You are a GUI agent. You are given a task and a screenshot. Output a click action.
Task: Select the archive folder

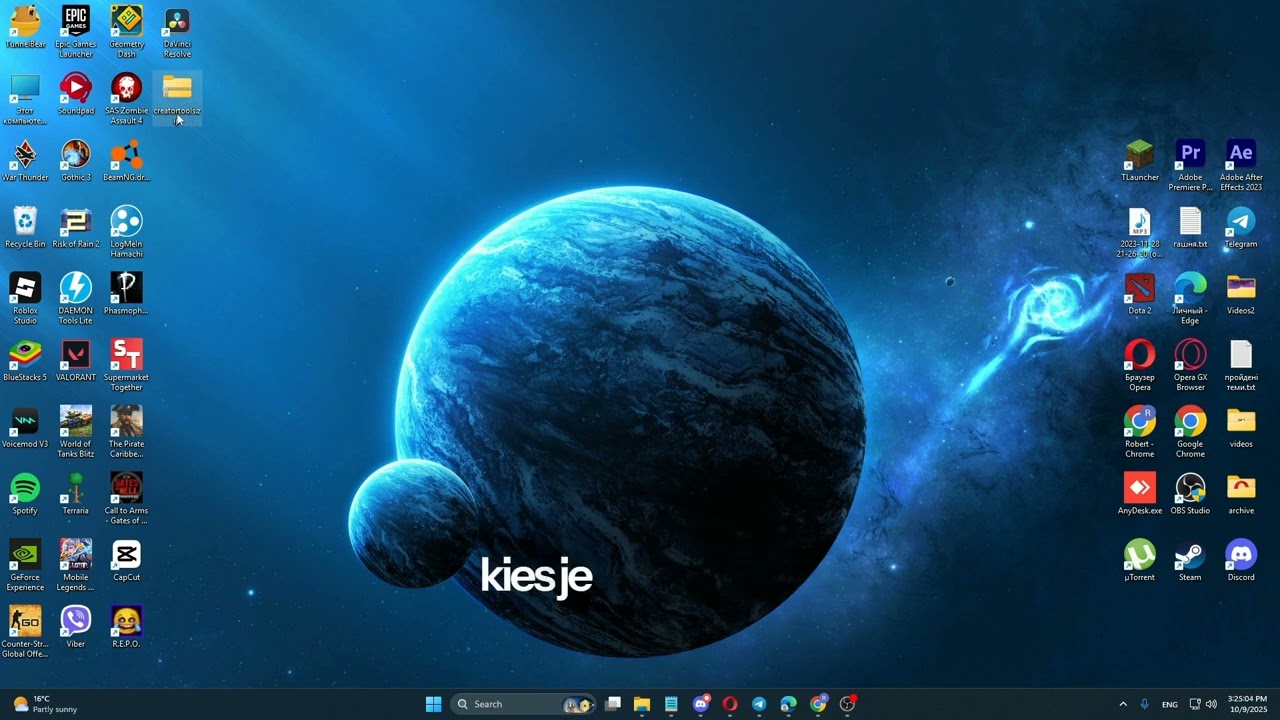pyautogui.click(x=1241, y=494)
